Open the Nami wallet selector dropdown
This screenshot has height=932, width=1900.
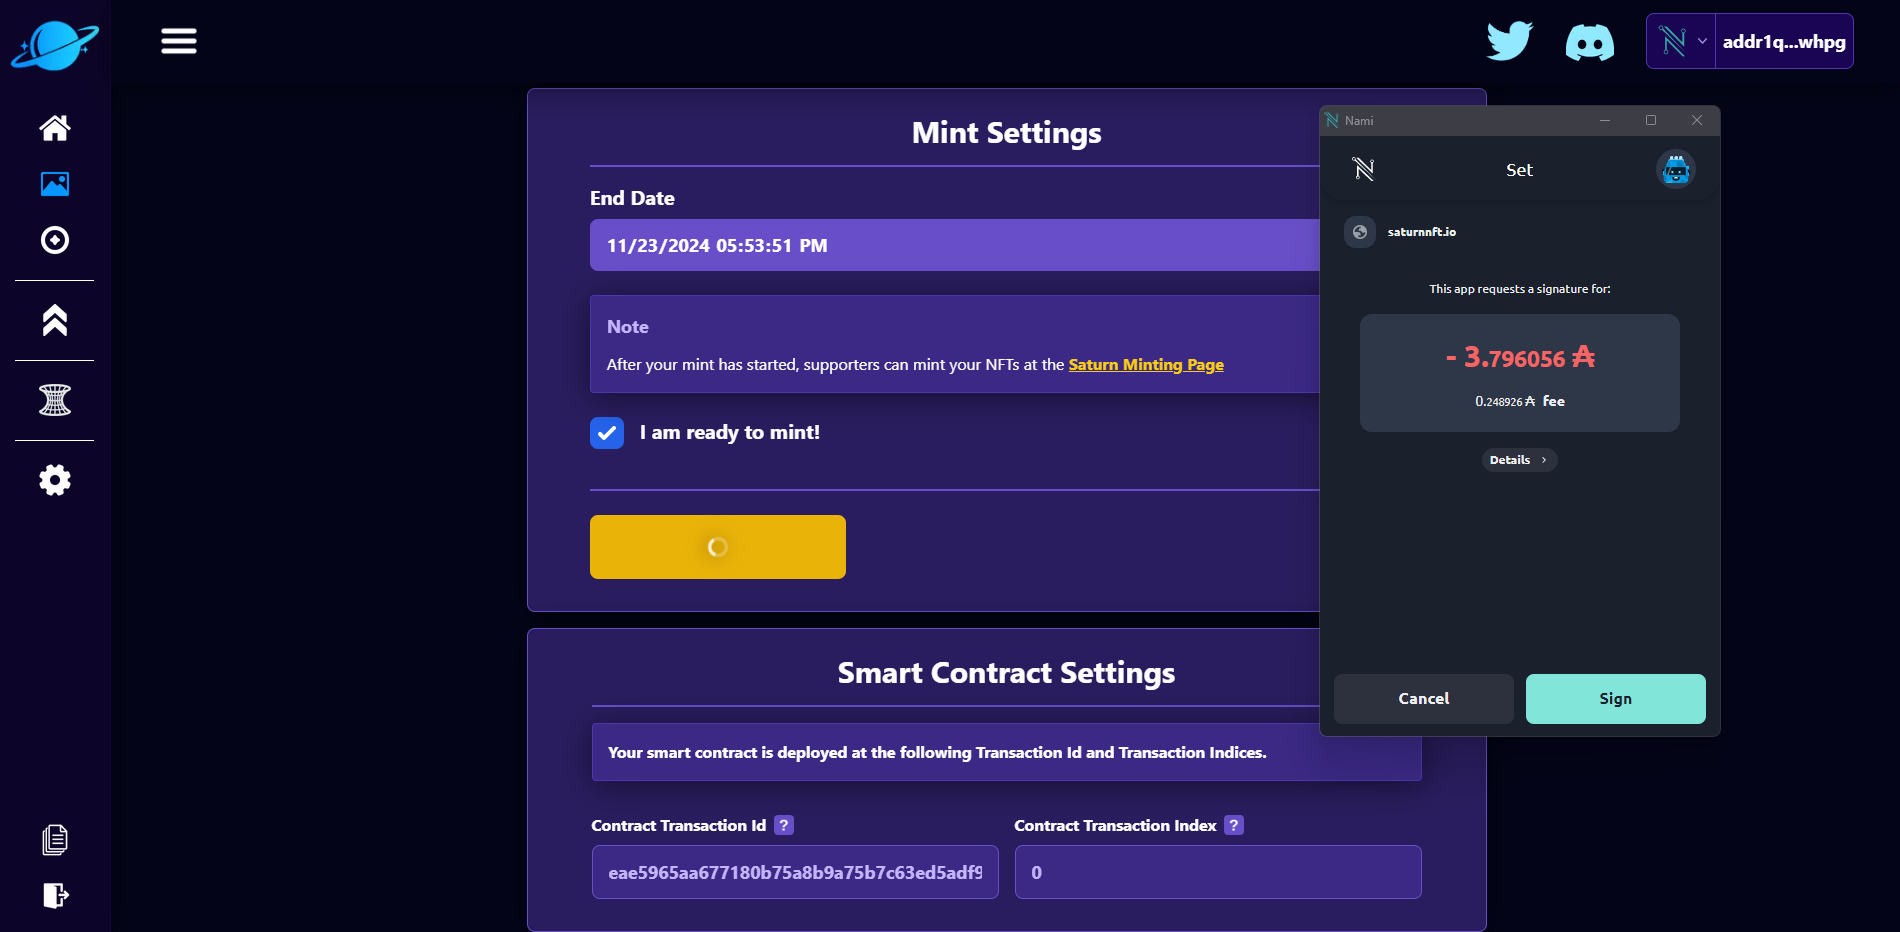[1682, 41]
